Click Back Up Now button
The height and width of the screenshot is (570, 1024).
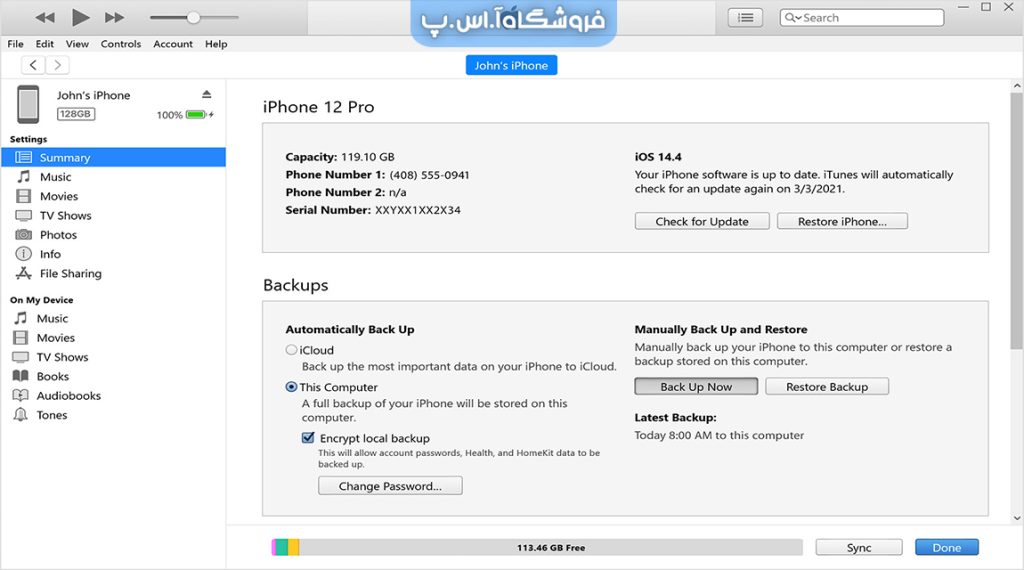(696, 387)
